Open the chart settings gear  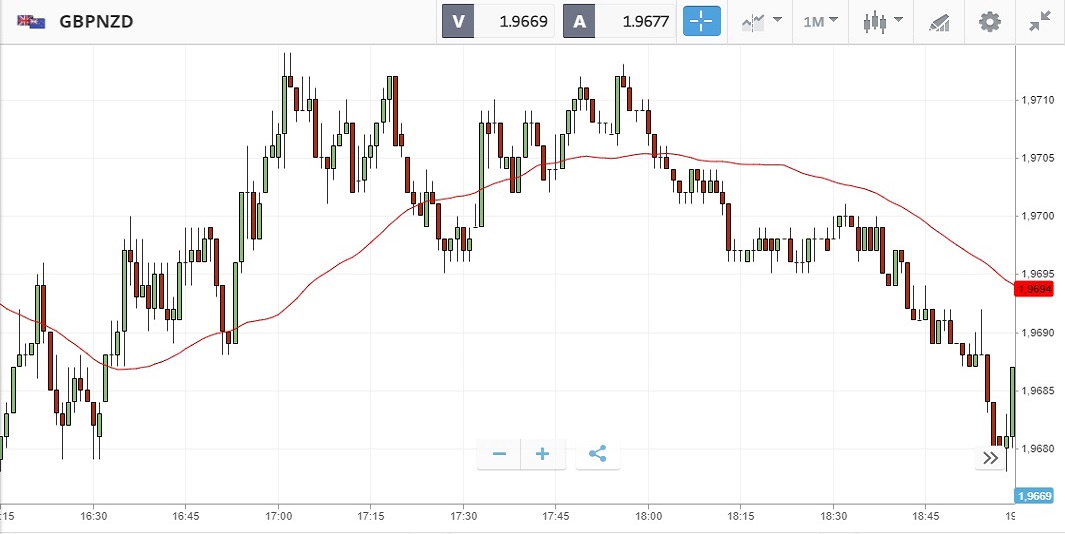click(989, 21)
